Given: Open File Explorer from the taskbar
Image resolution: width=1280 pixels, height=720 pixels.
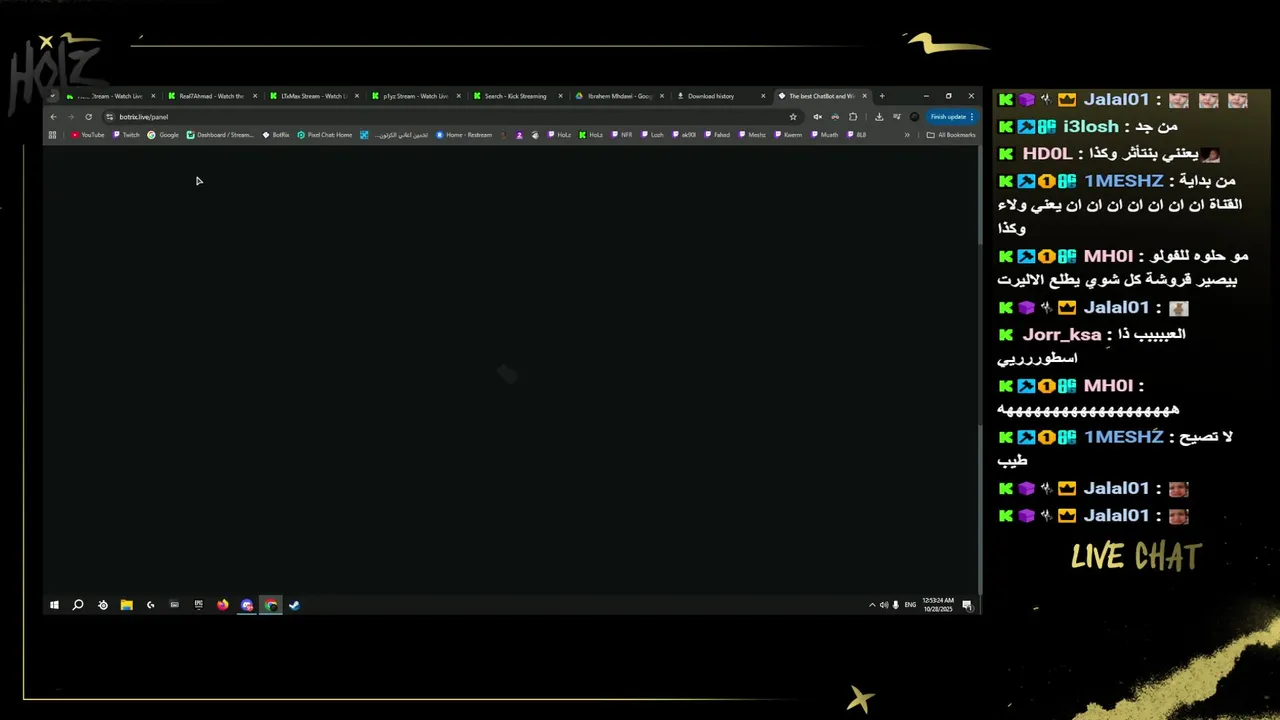Looking at the screenshot, I should [127, 605].
